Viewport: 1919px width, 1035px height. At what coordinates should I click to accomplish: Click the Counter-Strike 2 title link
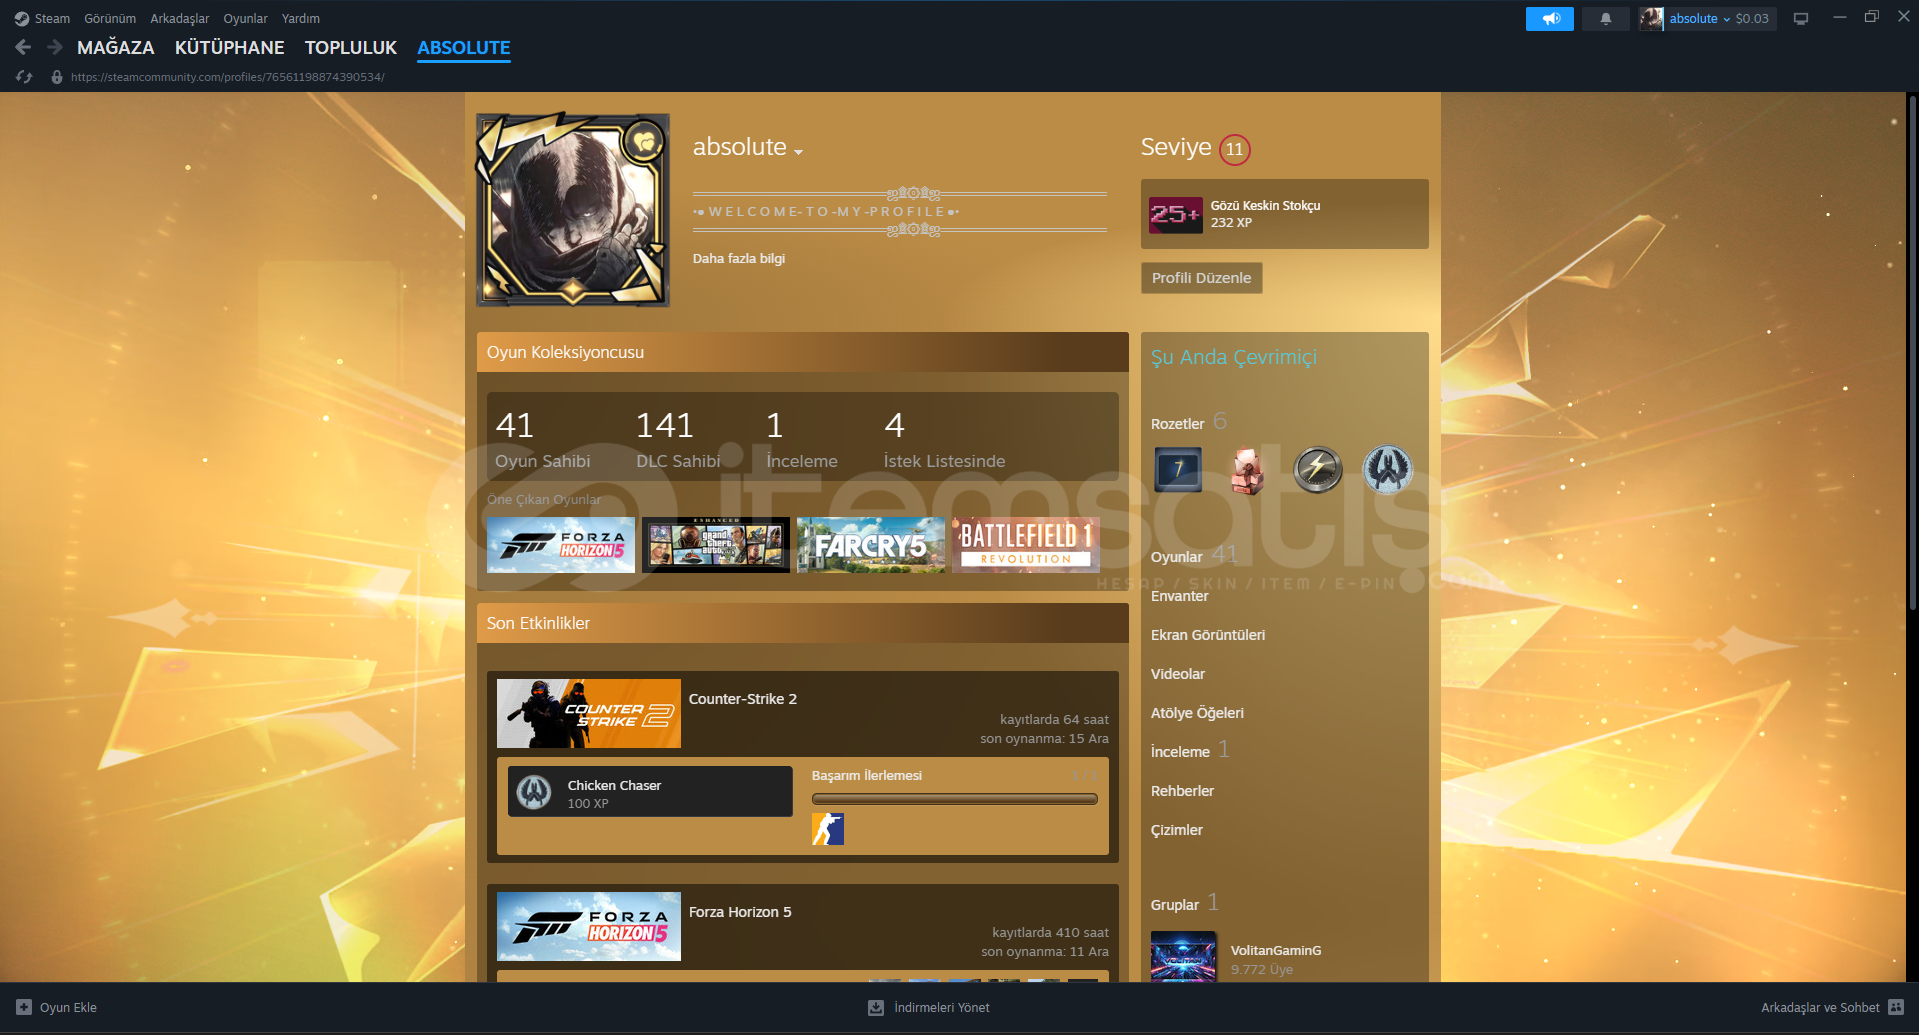743,699
